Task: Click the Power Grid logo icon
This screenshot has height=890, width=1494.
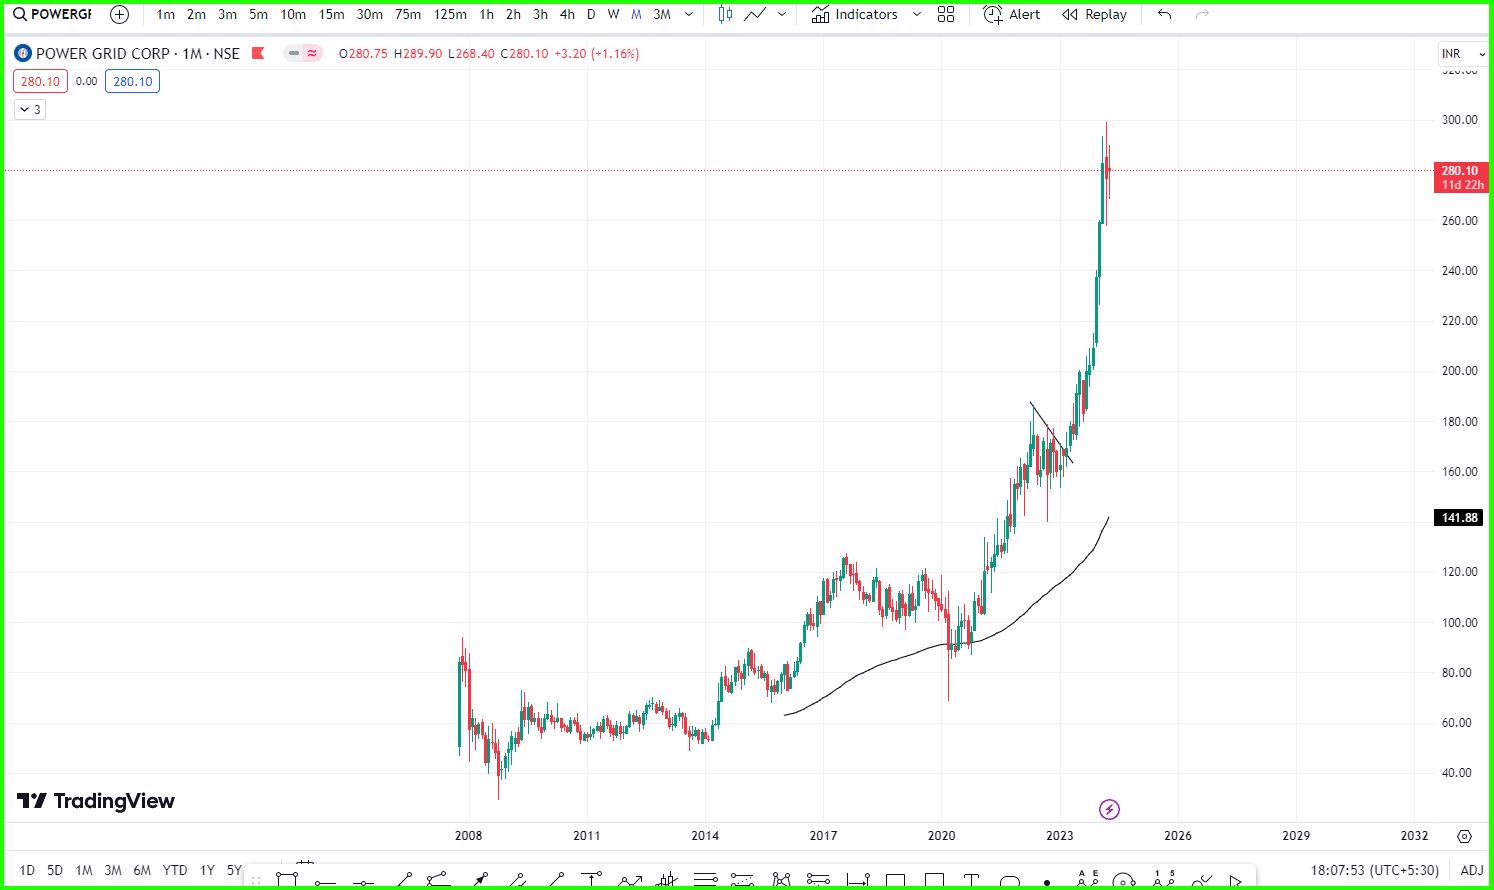Action: (23, 53)
